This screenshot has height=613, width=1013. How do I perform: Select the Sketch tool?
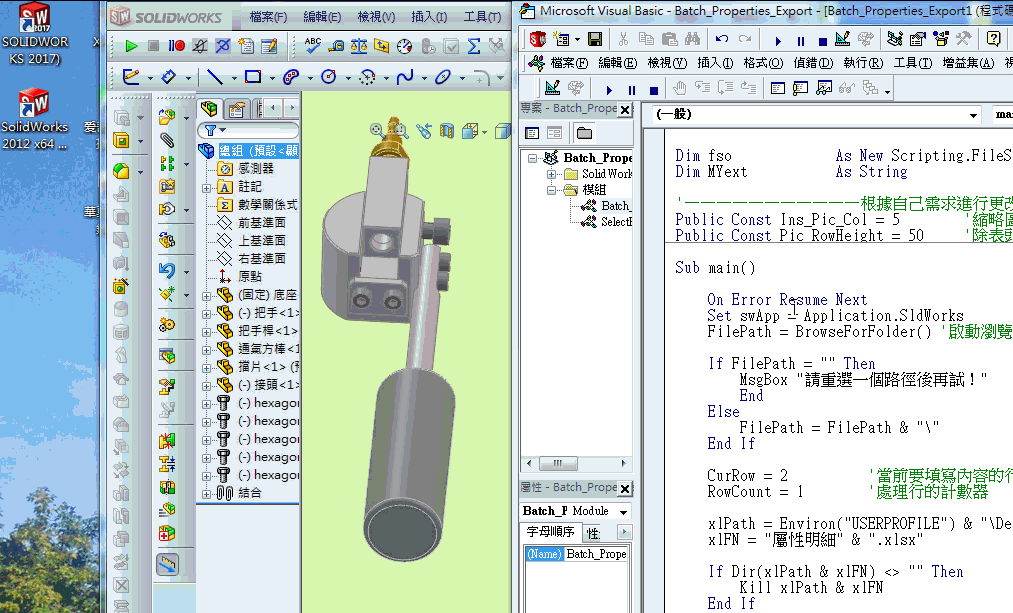click(x=131, y=78)
